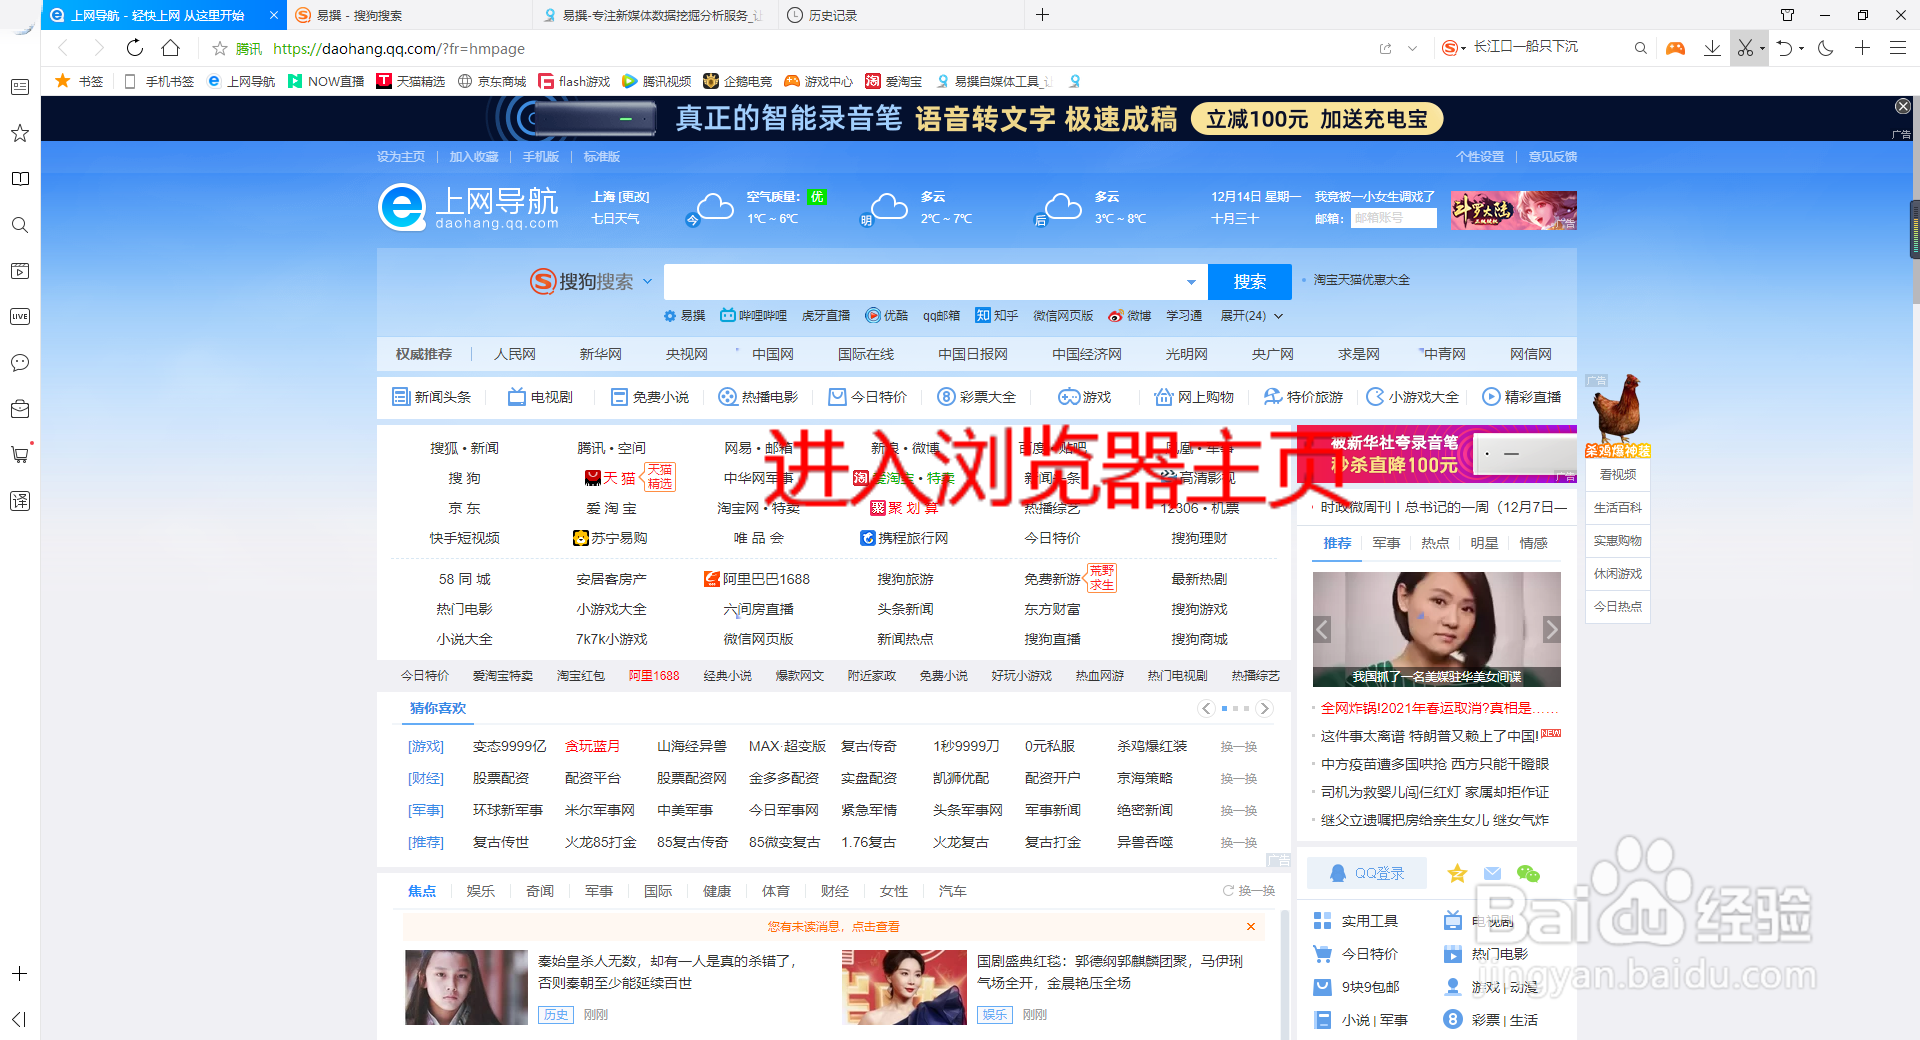
Task: Open the 设为主页 link
Action: [x=401, y=157]
